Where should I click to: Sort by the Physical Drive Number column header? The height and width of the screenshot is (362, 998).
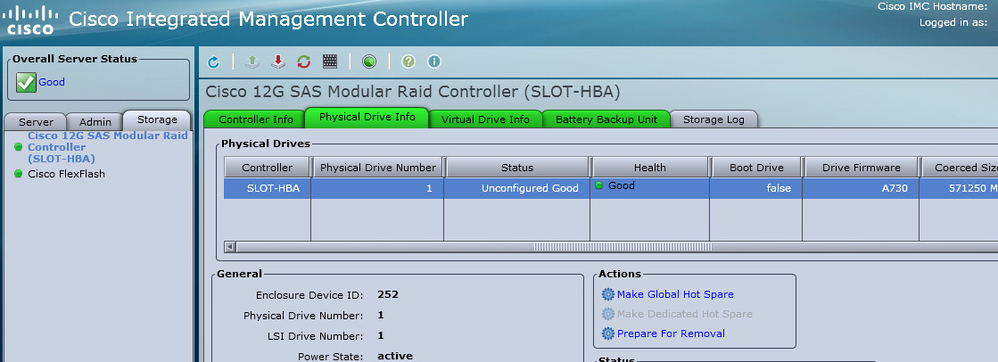(x=378, y=168)
